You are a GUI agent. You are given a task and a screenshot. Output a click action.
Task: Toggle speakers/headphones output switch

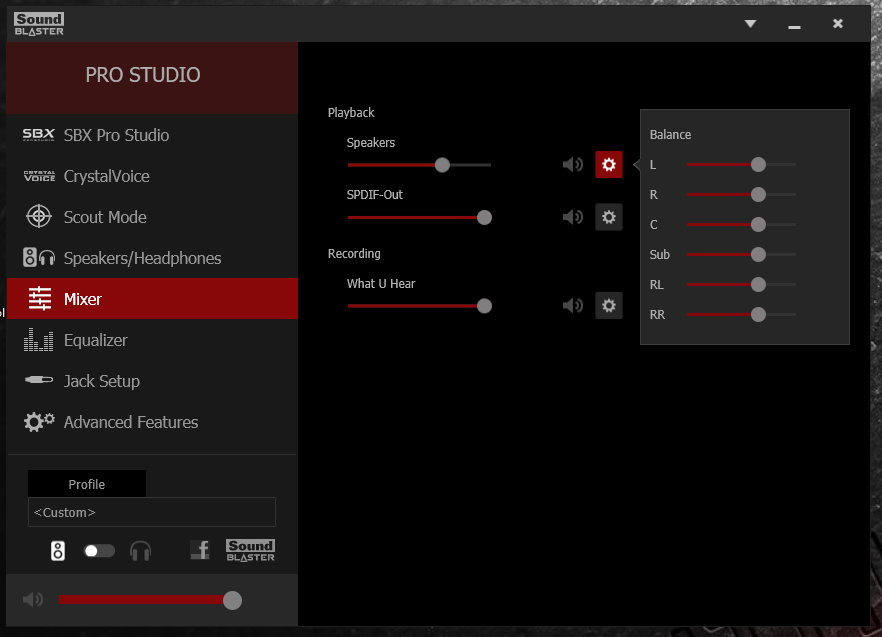tap(99, 551)
